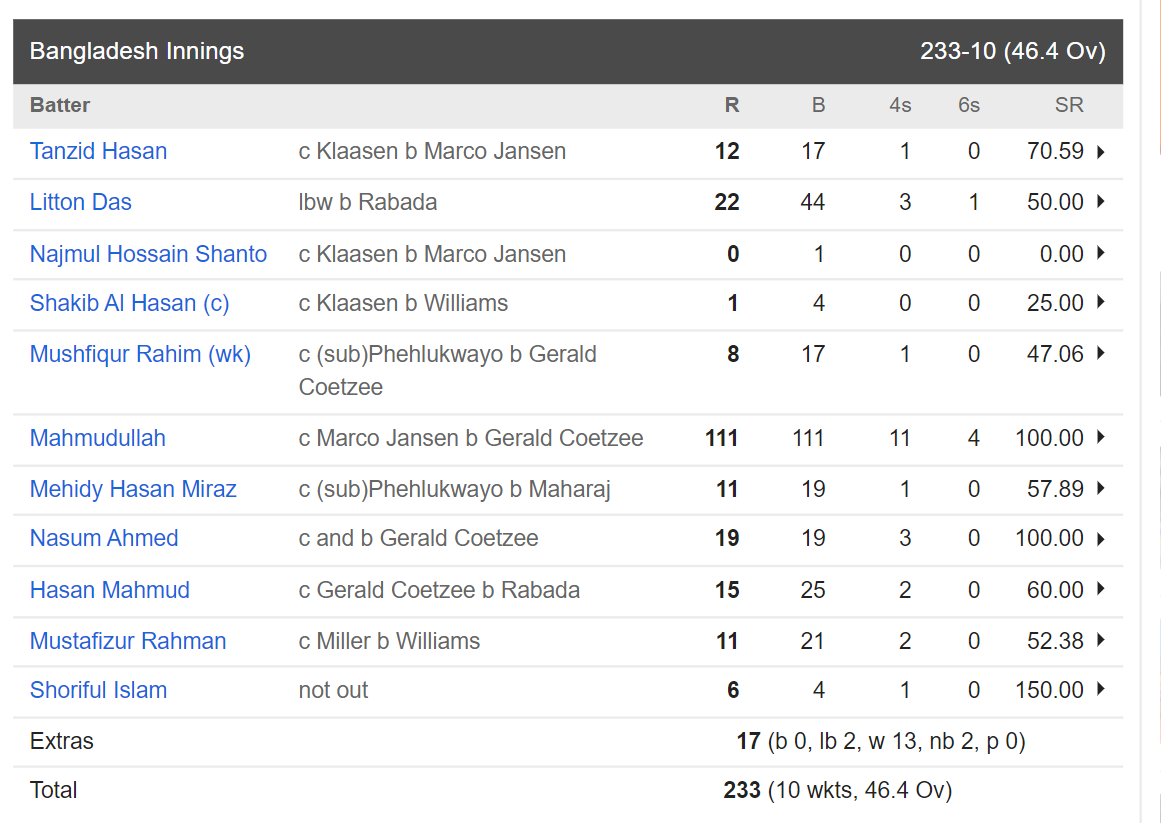
Task: Expand Shoriful Islam's row arrow
Action: (1101, 689)
